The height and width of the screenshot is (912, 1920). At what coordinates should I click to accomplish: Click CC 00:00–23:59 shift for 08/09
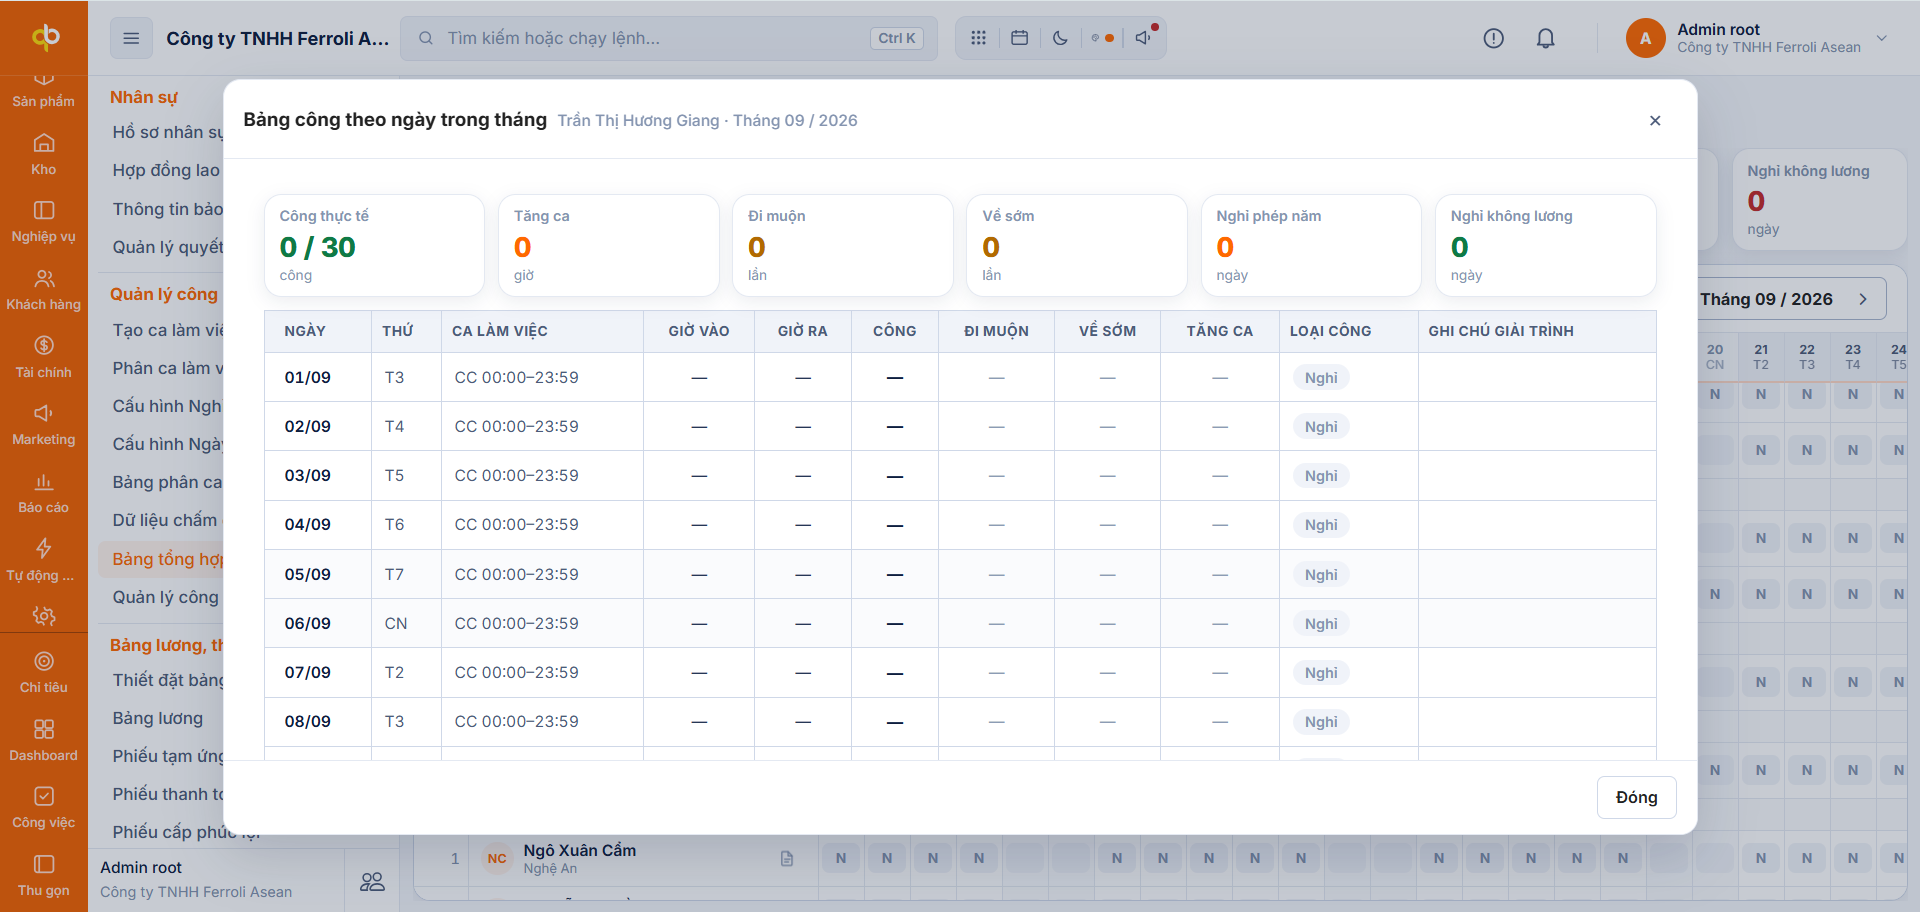click(x=517, y=721)
